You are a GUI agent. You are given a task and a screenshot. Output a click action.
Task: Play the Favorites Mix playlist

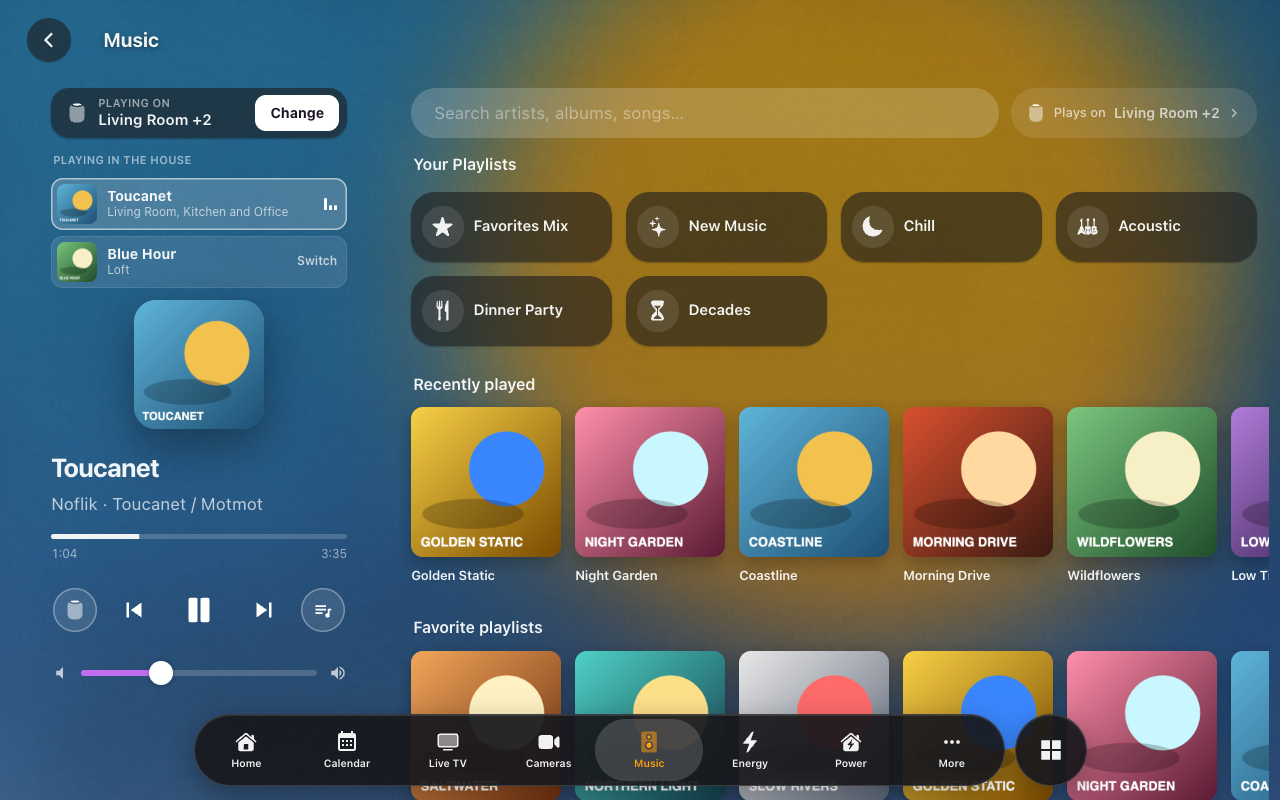511,227
